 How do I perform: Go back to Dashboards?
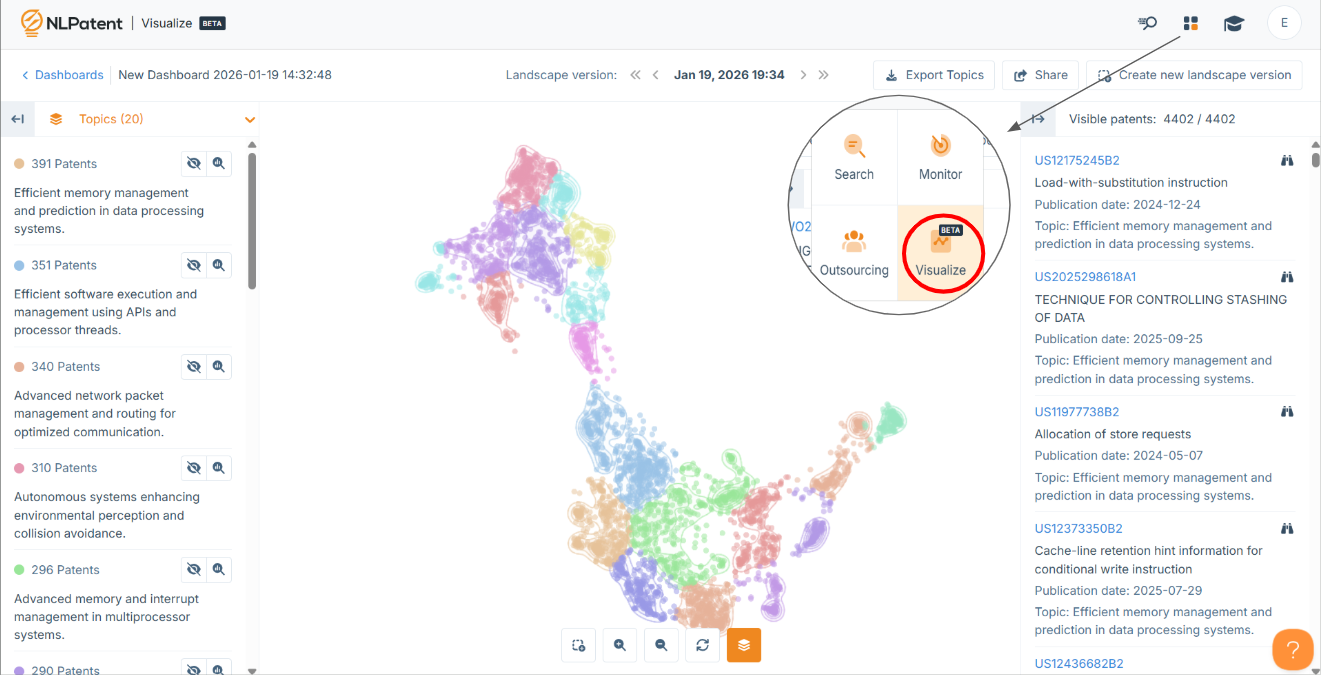pos(62,75)
